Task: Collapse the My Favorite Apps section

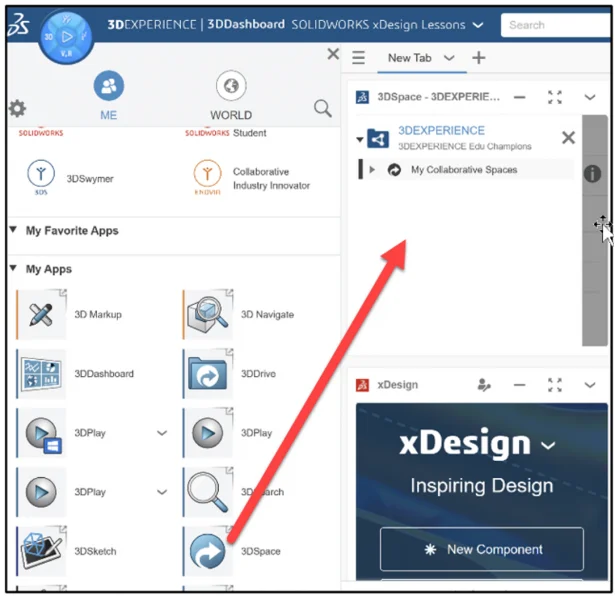Action: pyautogui.click(x=13, y=230)
